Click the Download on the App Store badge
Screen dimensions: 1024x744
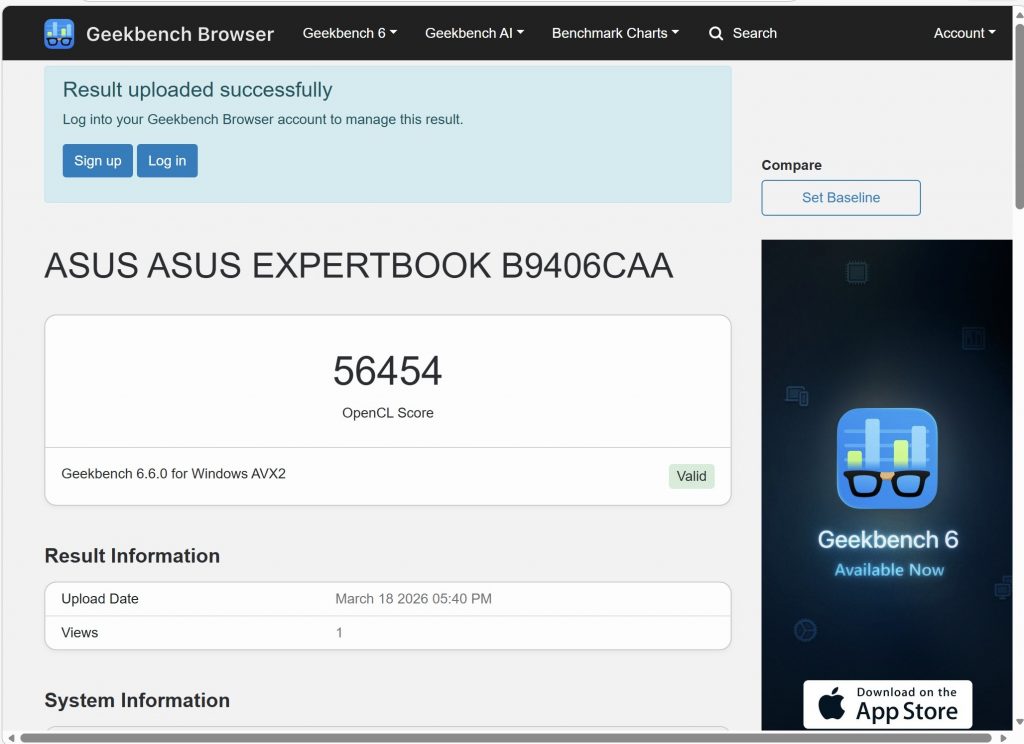886,704
